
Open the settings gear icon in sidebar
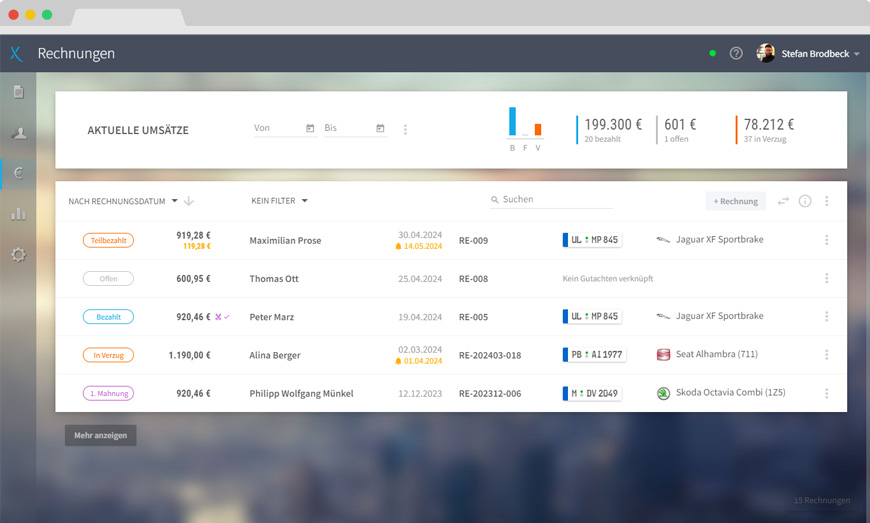tap(18, 254)
